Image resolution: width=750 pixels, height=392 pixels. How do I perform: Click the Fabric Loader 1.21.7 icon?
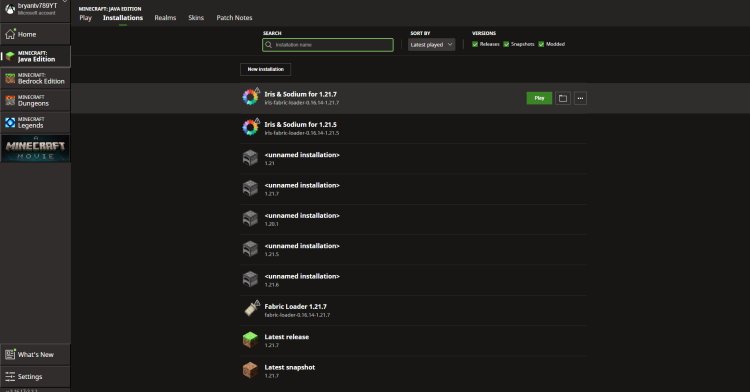pyautogui.click(x=251, y=309)
